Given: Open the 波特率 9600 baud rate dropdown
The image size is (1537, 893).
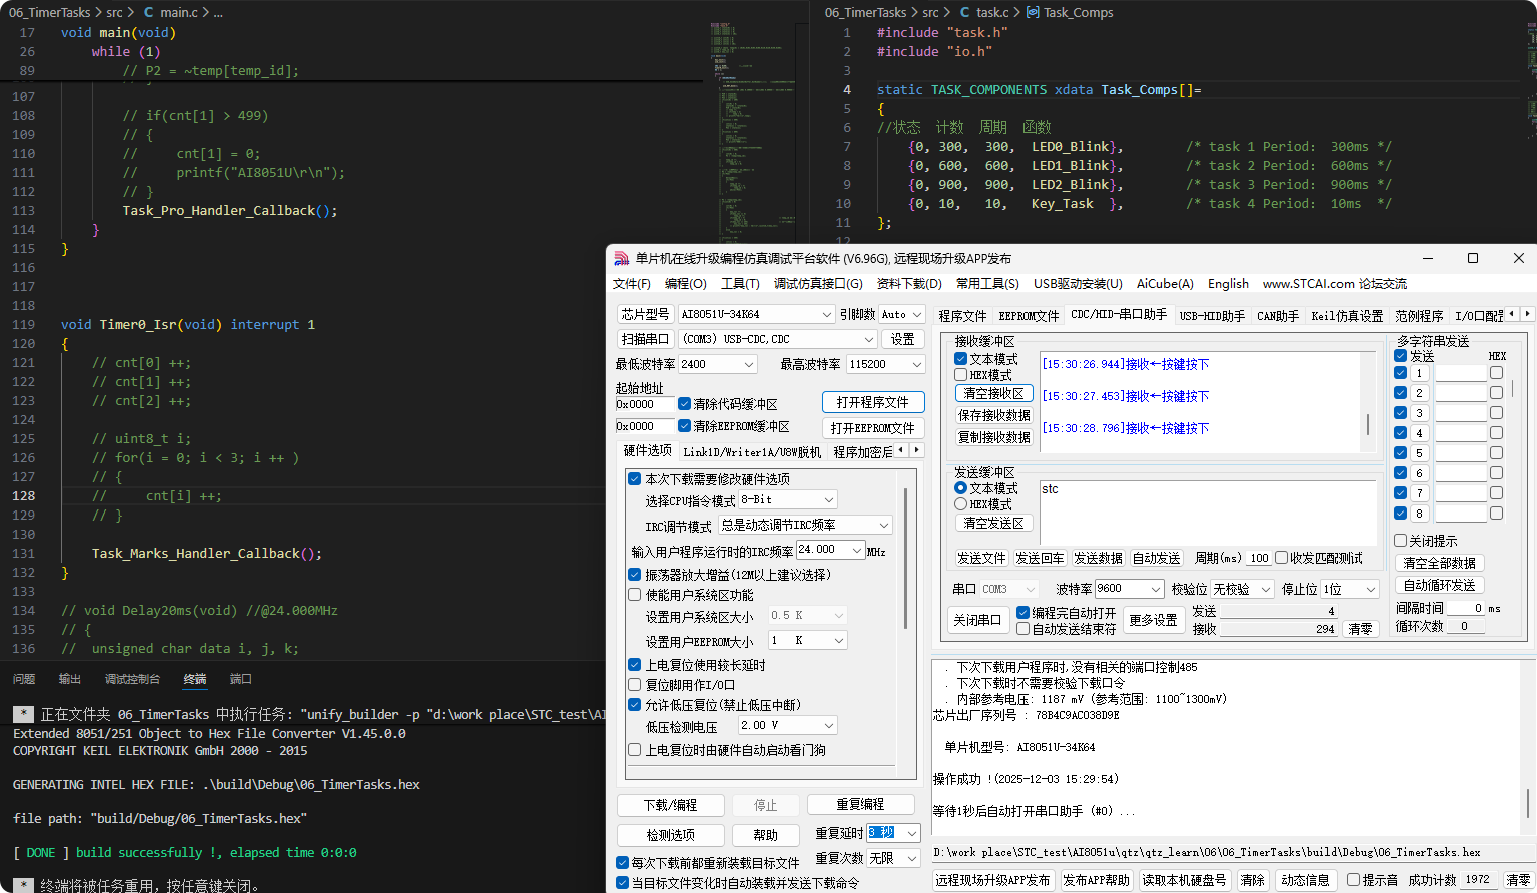Looking at the screenshot, I should coord(1157,588).
